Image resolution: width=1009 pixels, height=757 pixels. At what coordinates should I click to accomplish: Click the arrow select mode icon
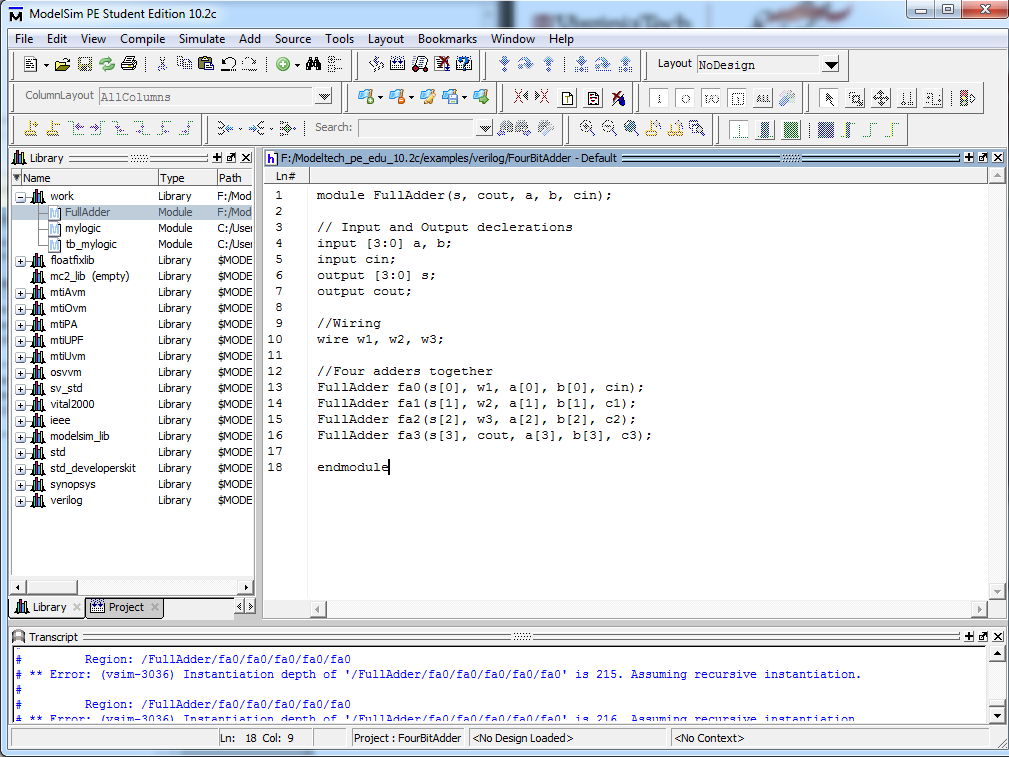click(x=828, y=98)
